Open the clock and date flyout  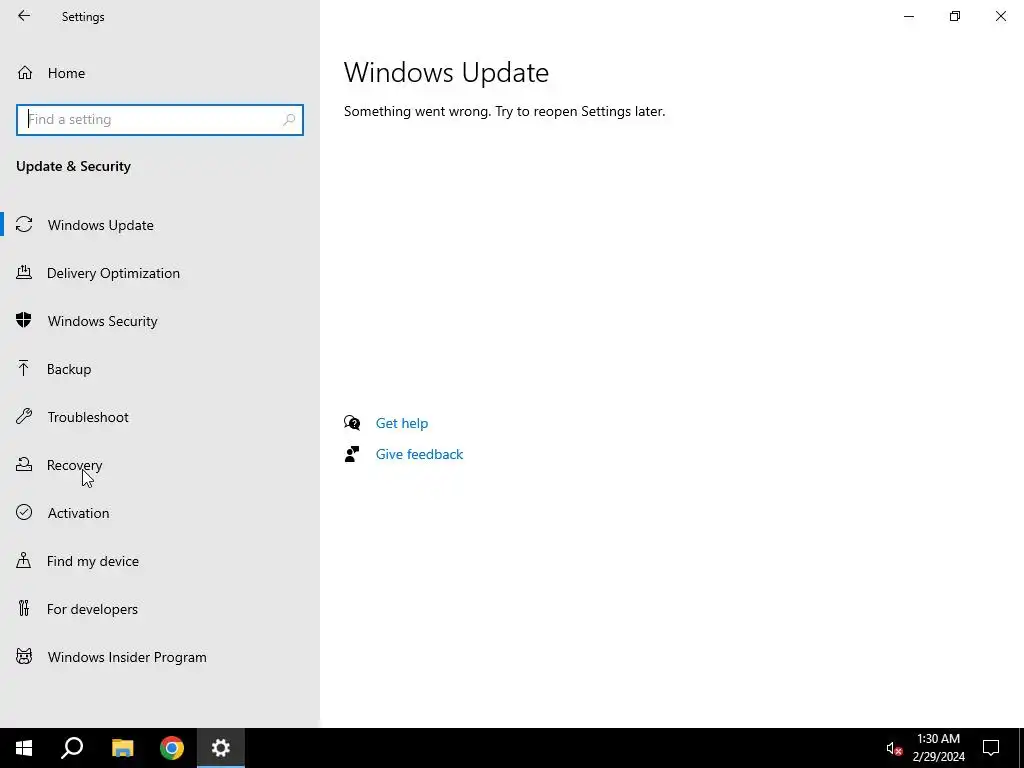(938, 748)
